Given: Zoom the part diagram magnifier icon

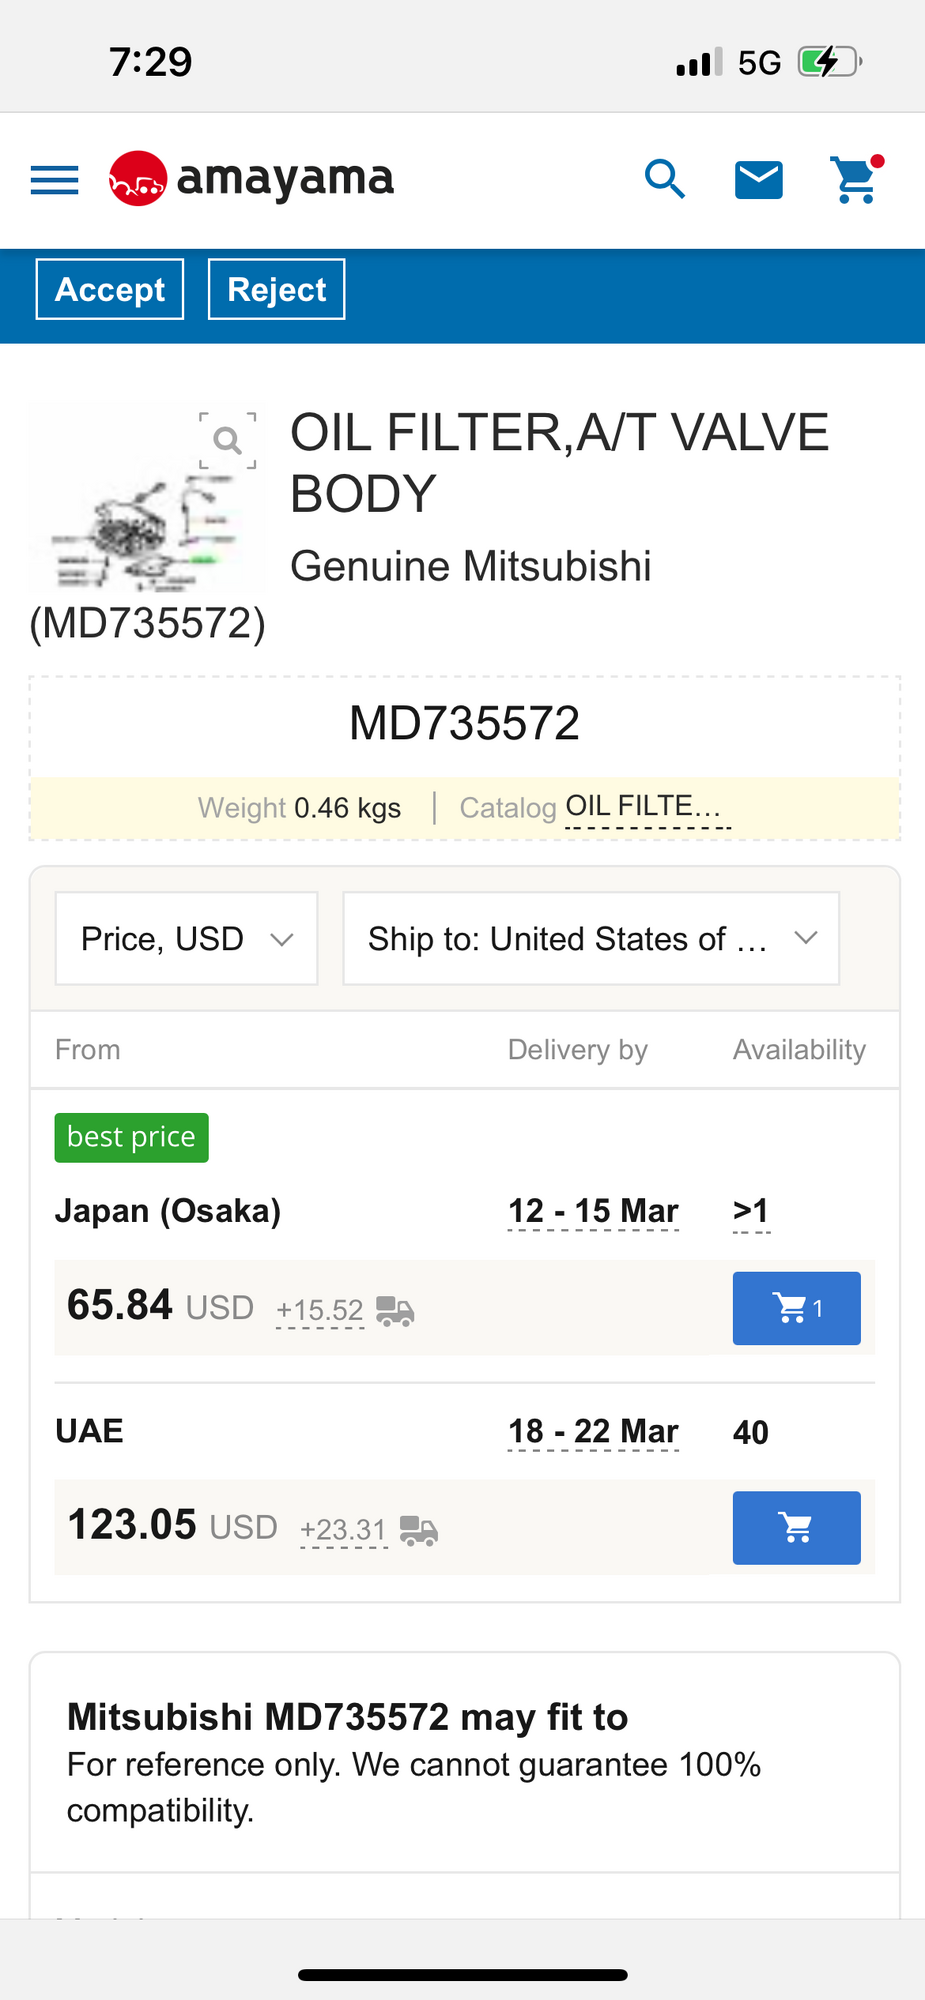Looking at the screenshot, I should point(228,440).
